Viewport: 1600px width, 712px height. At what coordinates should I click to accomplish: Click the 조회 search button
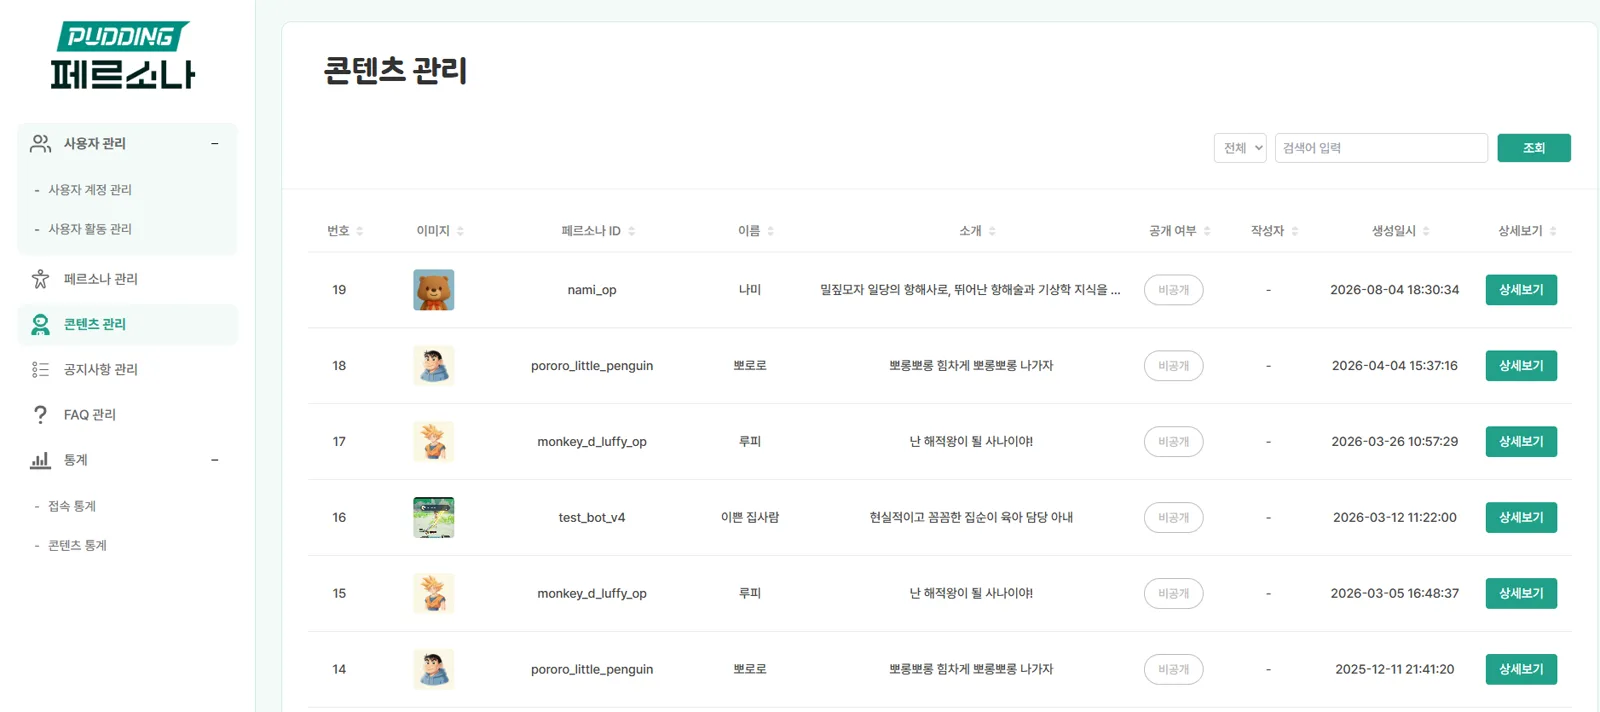click(1533, 148)
